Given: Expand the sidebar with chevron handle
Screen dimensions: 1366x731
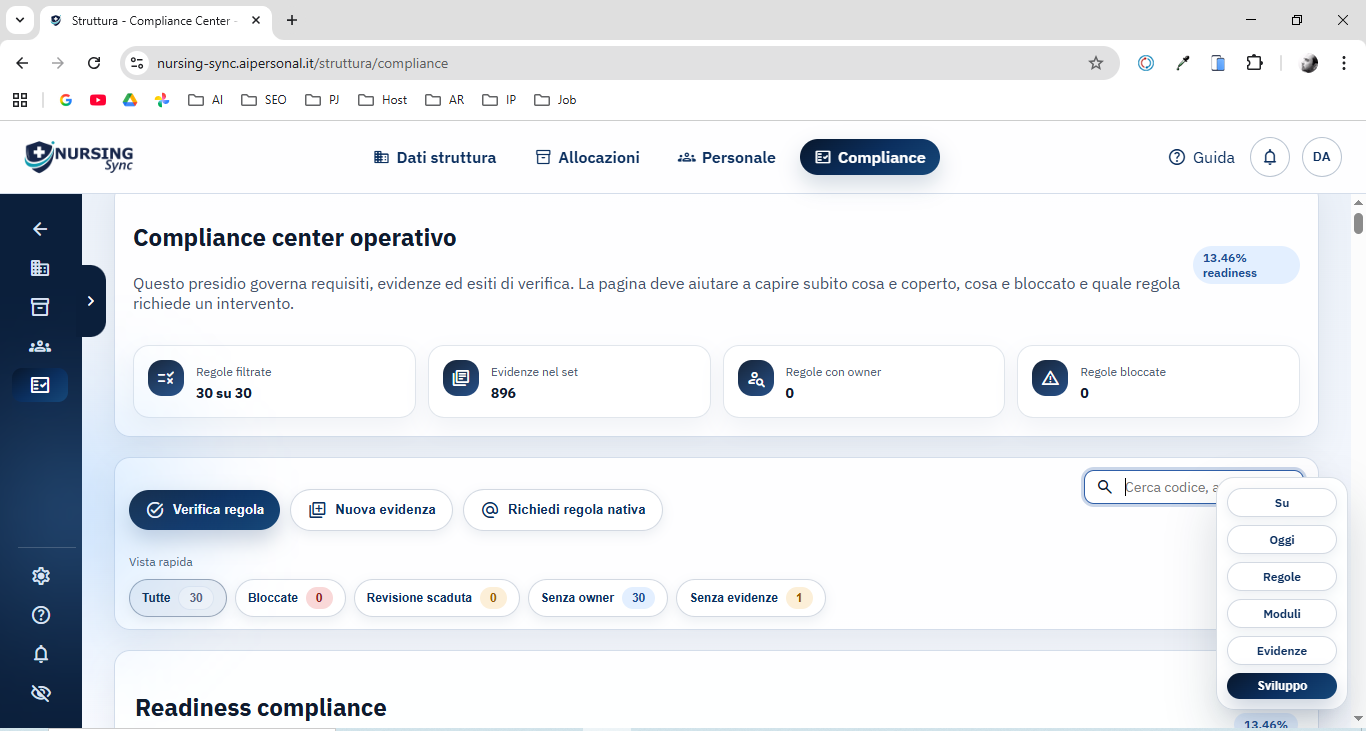Looking at the screenshot, I should pyautogui.click(x=91, y=301).
